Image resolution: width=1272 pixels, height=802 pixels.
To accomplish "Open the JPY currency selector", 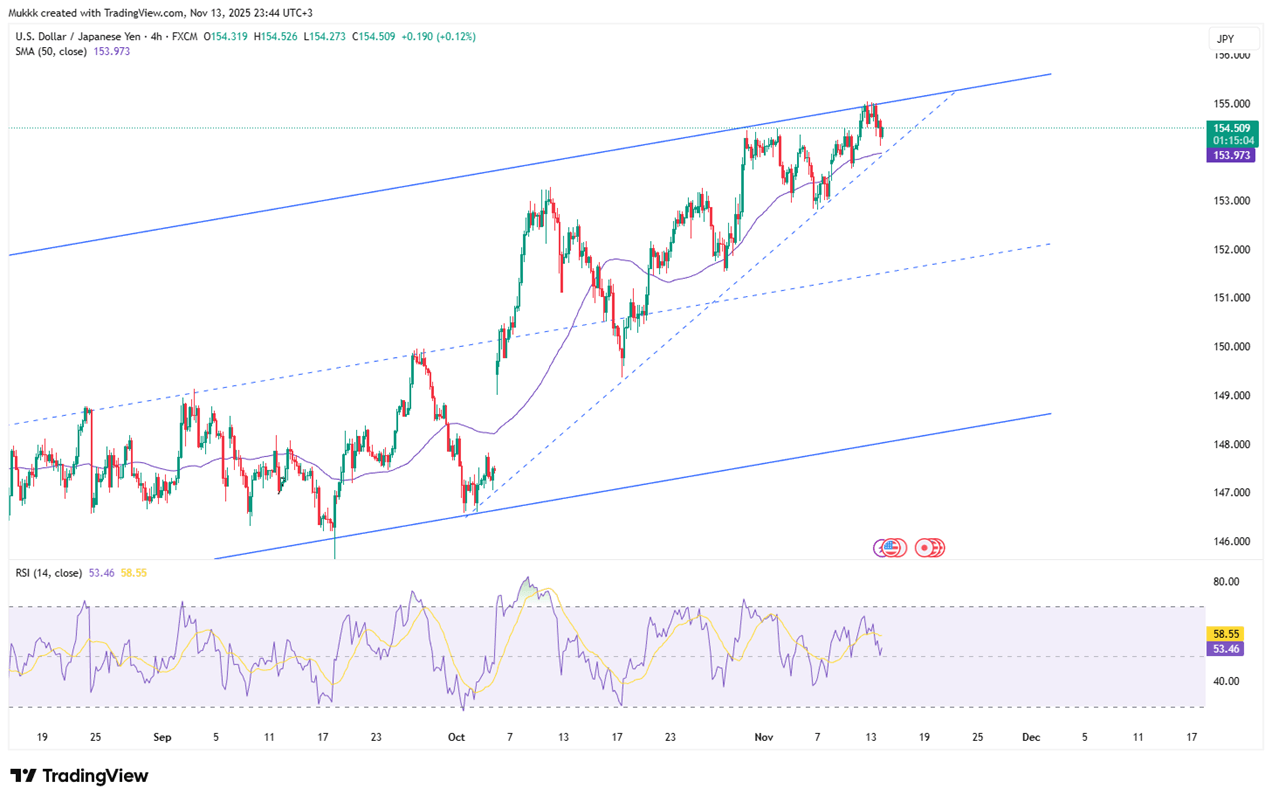I will (1225, 39).
